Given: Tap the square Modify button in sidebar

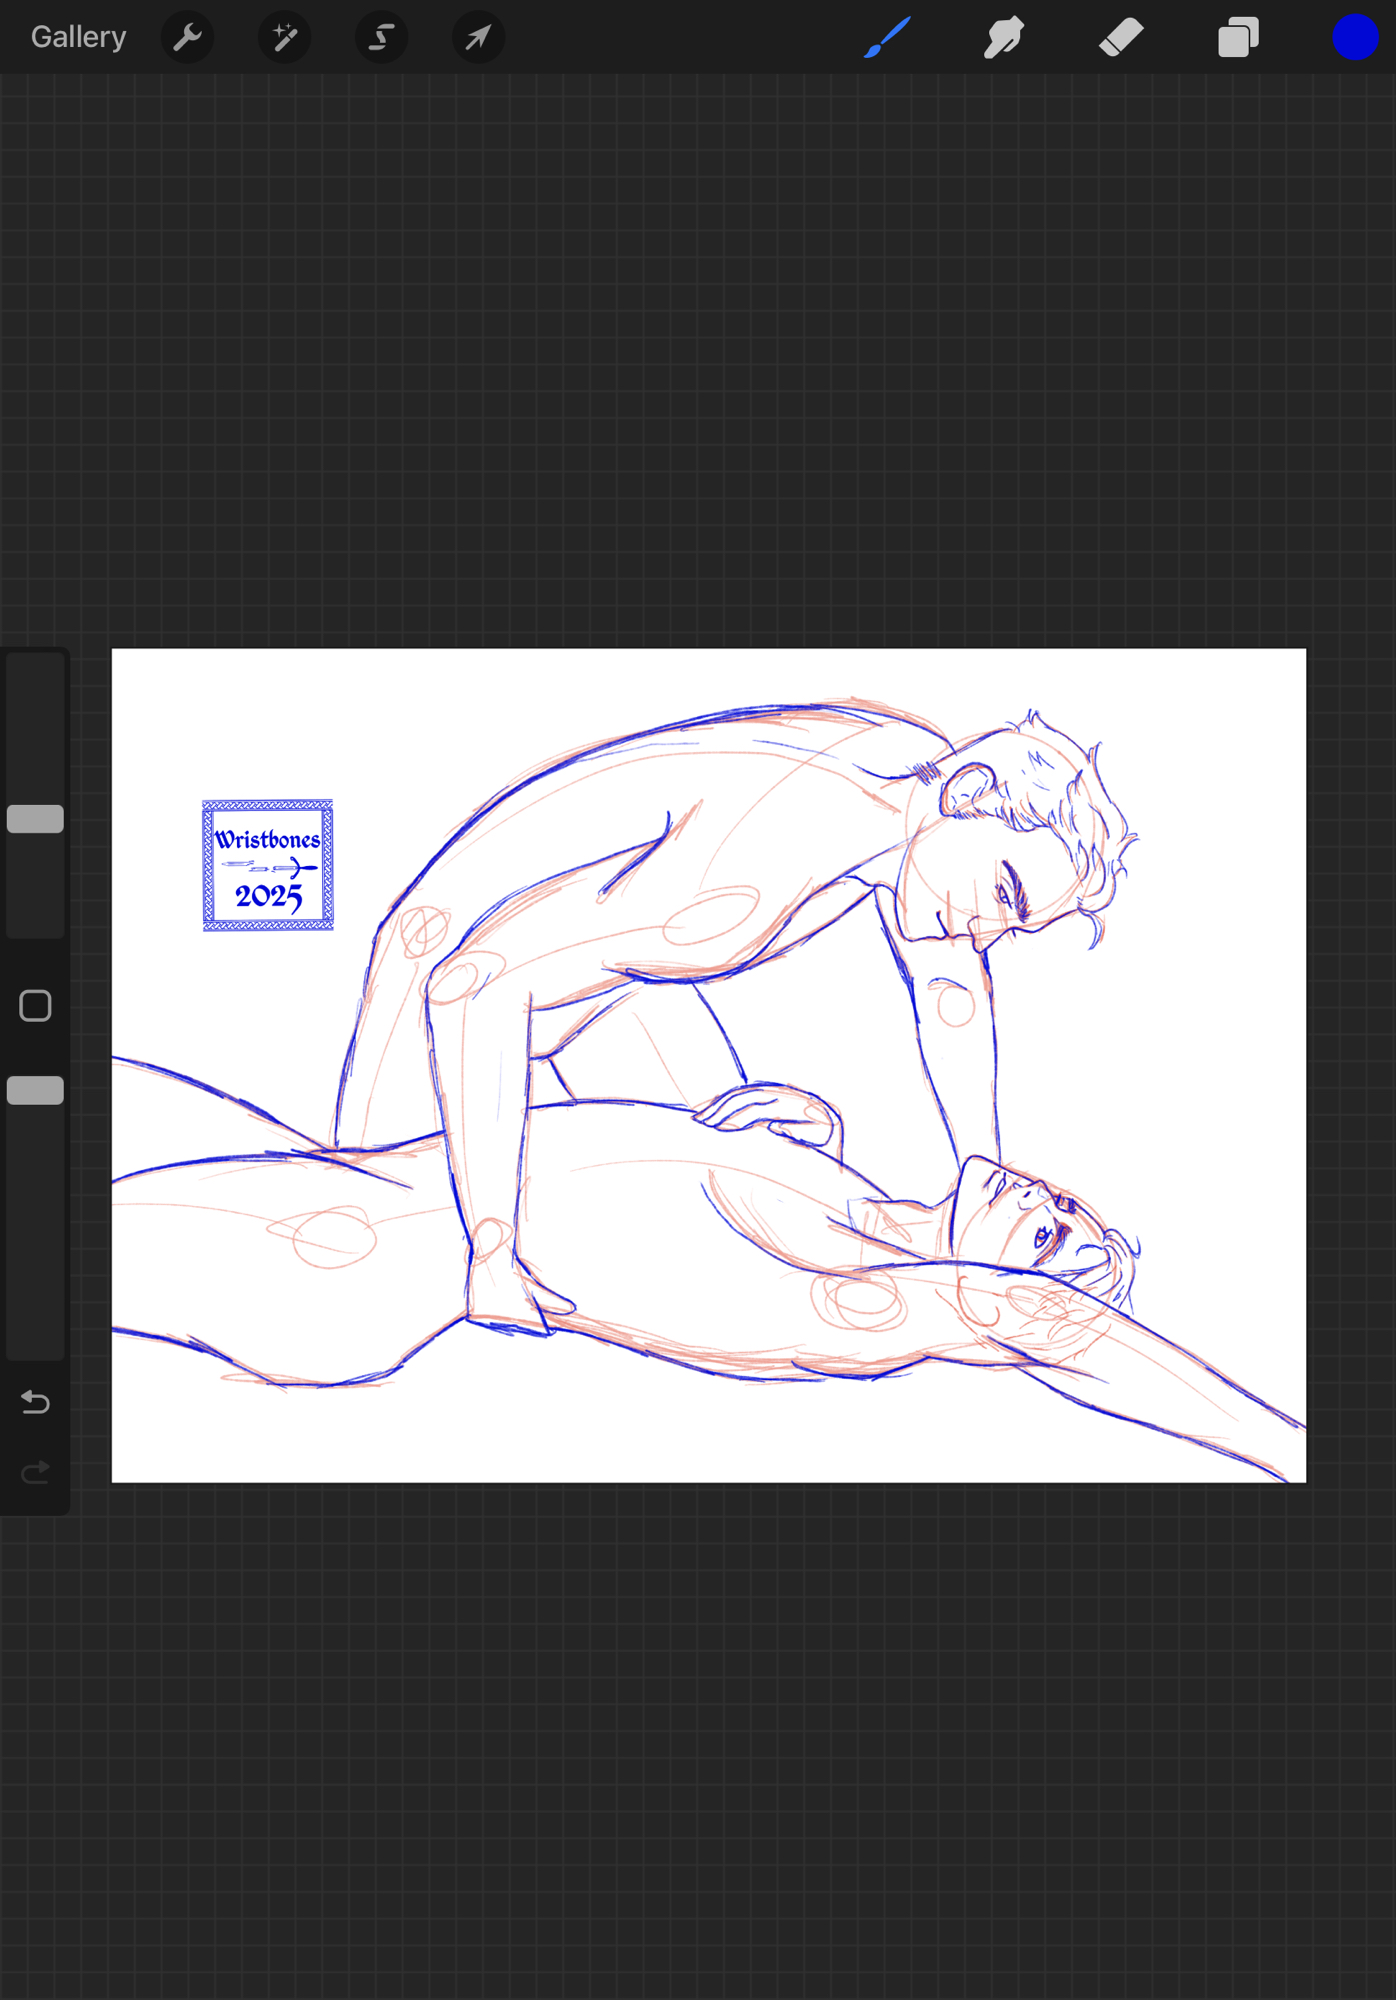Looking at the screenshot, I should tap(35, 1005).
